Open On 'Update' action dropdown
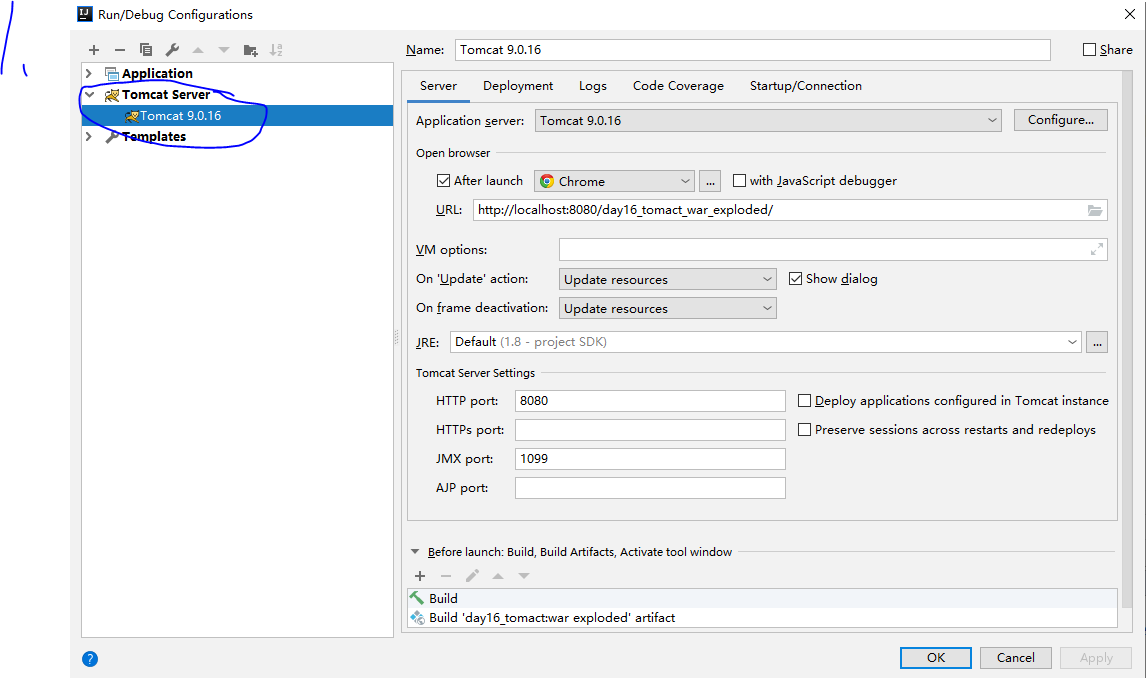This screenshot has height=678, width=1146. (x=667, y=279)
